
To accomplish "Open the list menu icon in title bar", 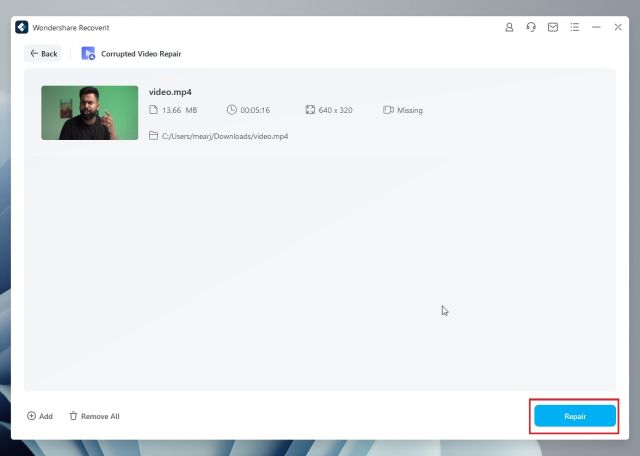I will pos(575,27).
